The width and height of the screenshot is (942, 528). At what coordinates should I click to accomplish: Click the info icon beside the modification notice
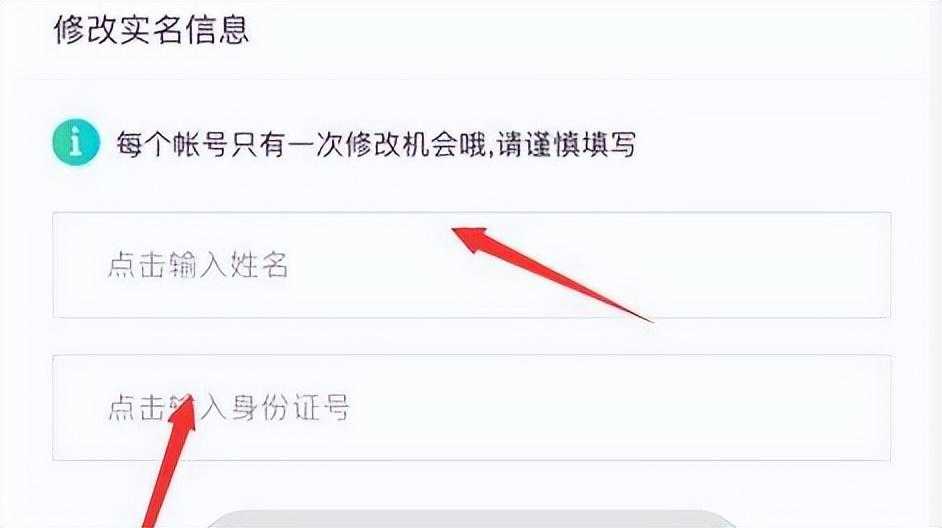(76, 142)
